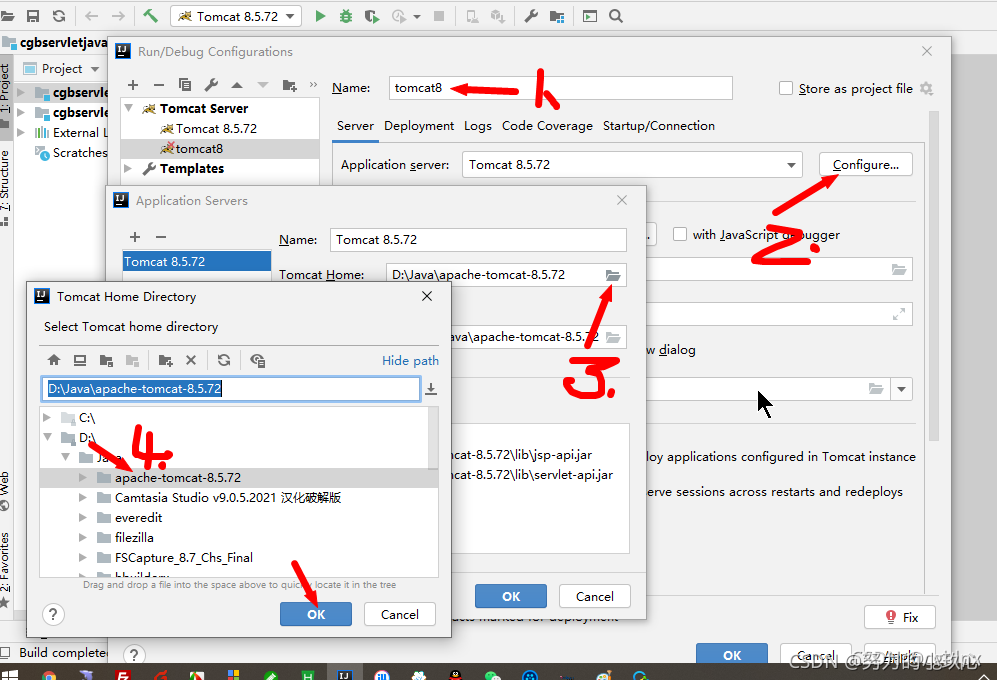Viewport: 997px width, 680px height.
Task: Expand the D:\ drive in the tree
Action: pos(47,437)
